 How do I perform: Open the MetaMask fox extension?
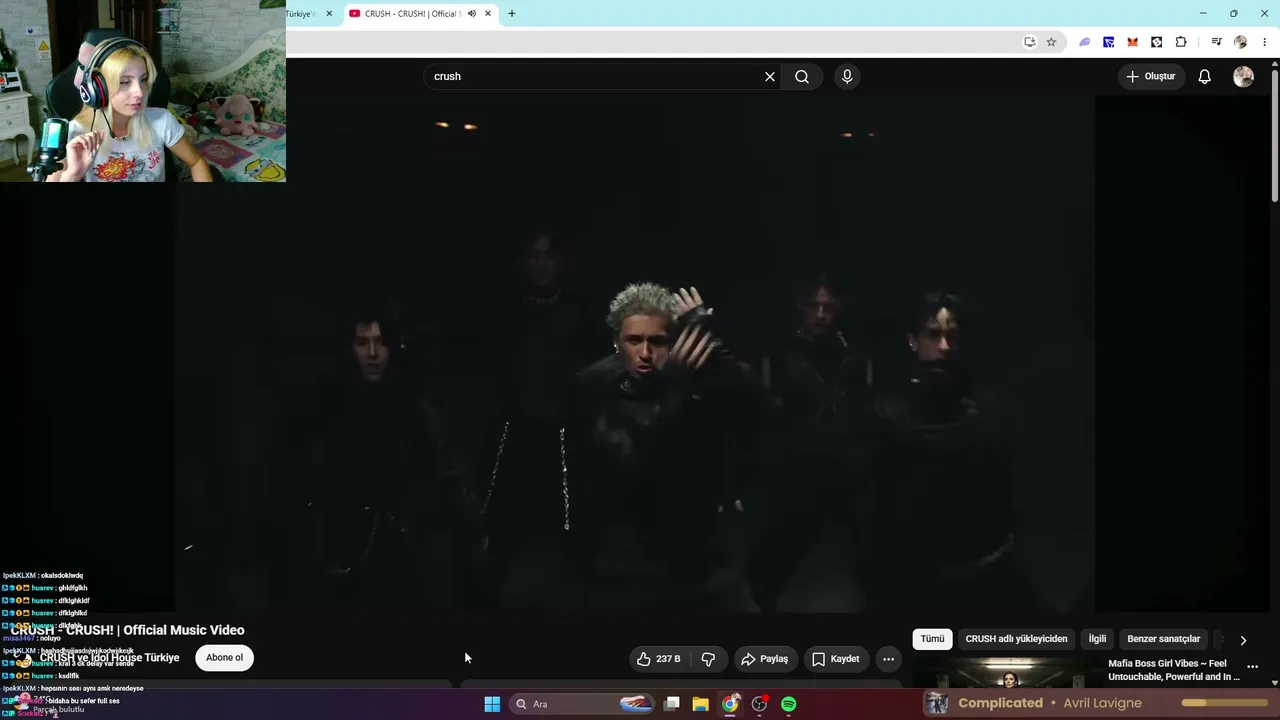(1132, 42)
